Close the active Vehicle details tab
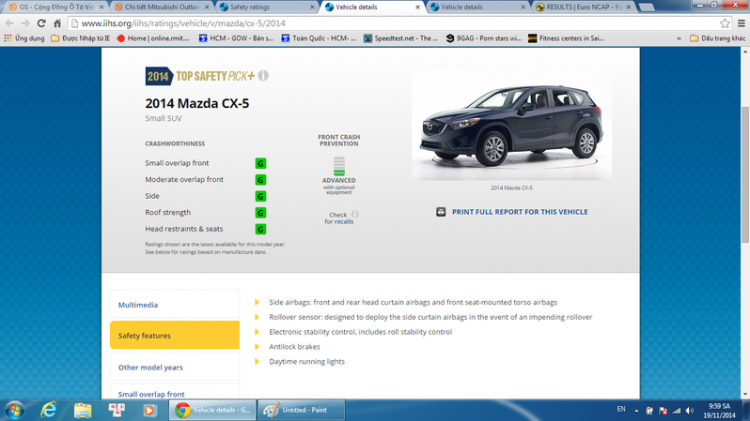The height and width of the screenshot is (421, 750). [418, 7]
